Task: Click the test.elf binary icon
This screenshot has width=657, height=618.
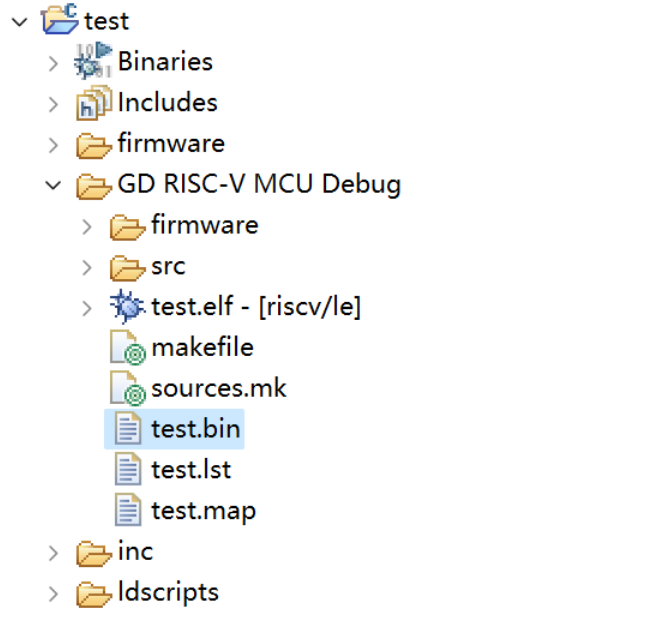Action: pyautogui.click(x=128, y=307)
